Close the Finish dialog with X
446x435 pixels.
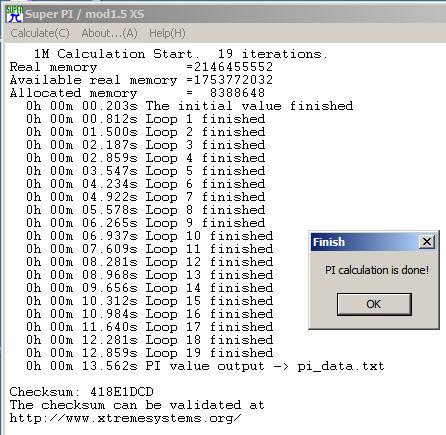click(x=427, y=242)
